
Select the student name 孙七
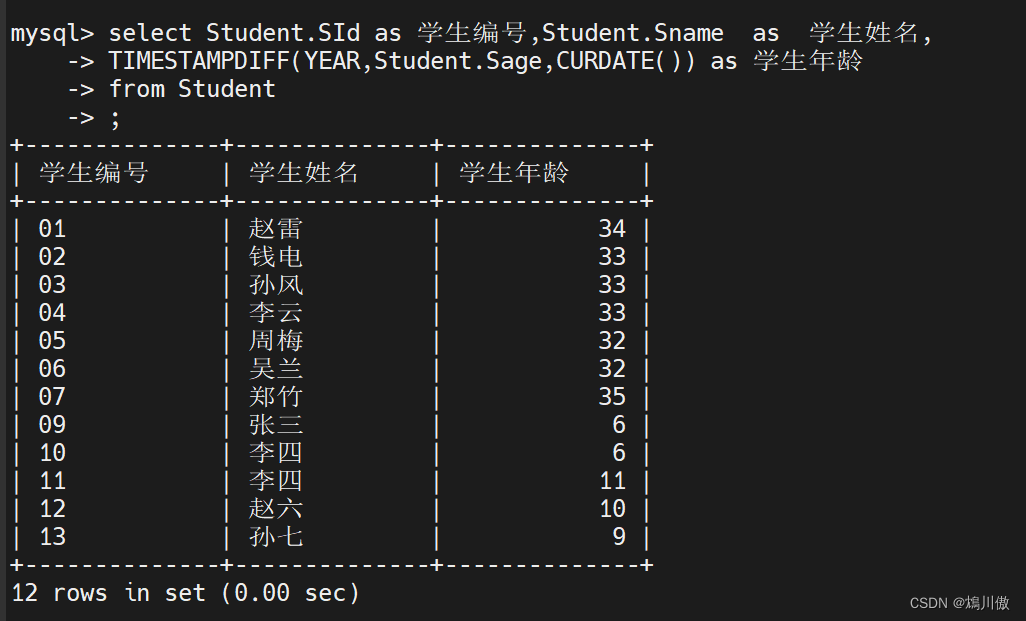pyautogui.click(x=276, y=537)
